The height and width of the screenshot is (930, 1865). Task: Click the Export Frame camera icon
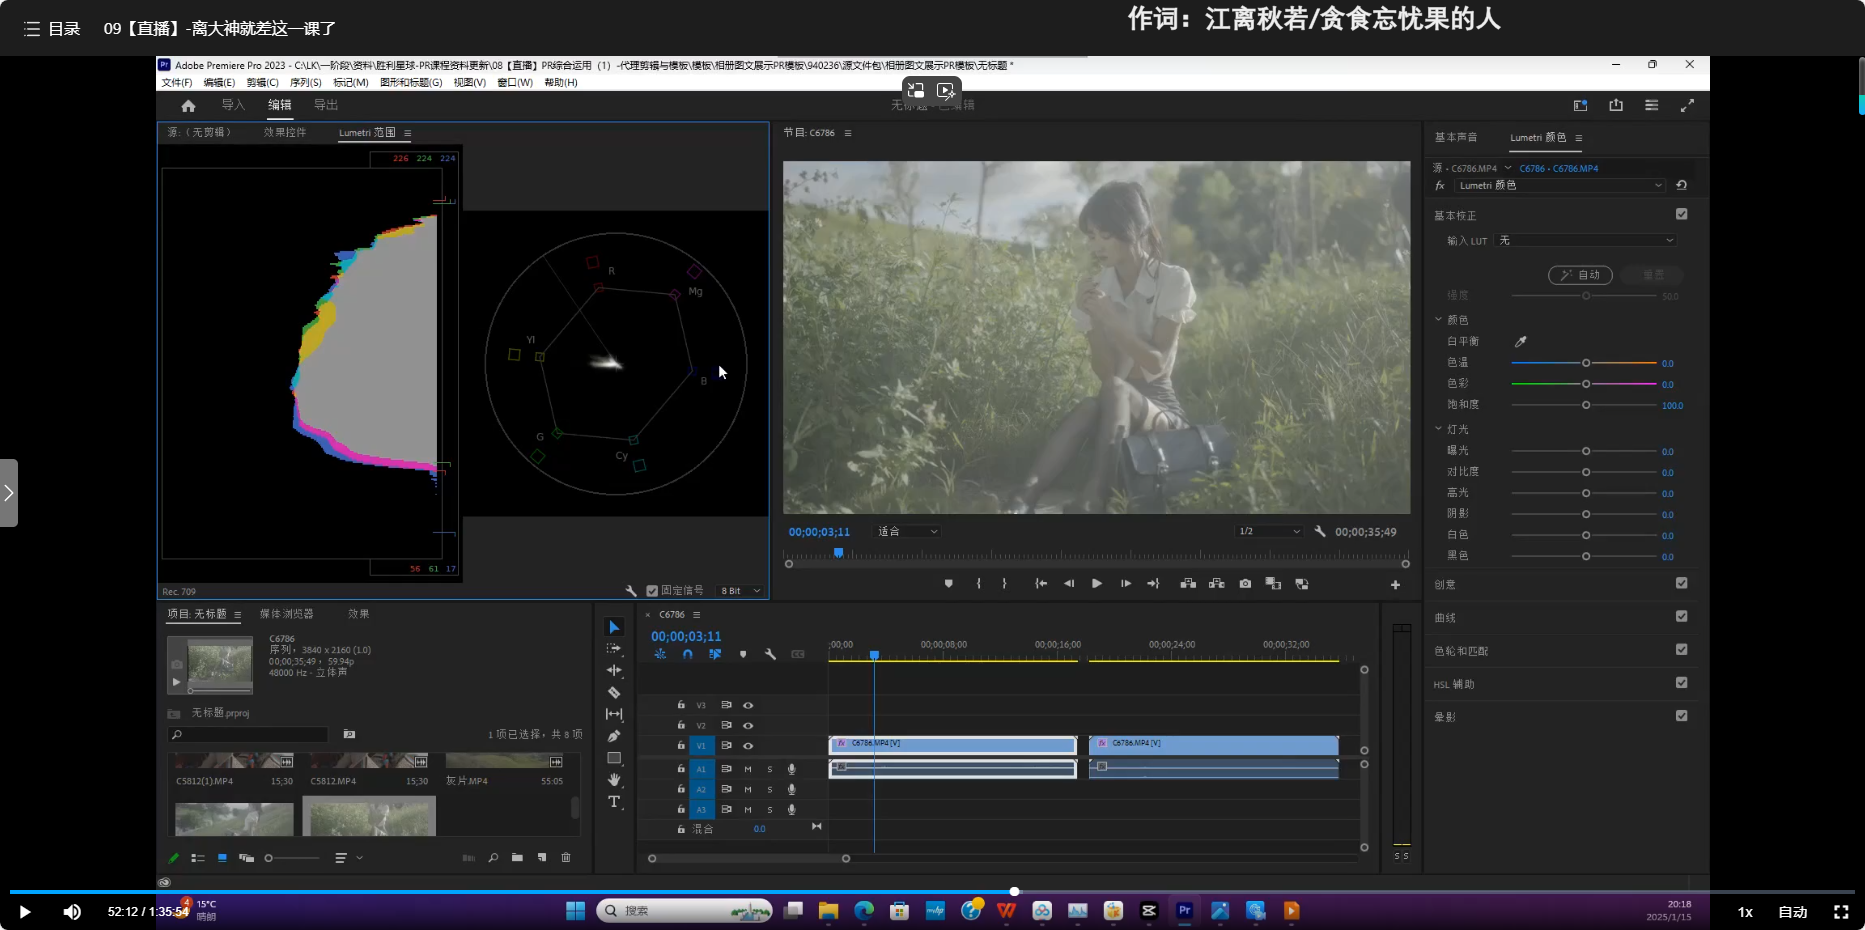point(1245,584)
